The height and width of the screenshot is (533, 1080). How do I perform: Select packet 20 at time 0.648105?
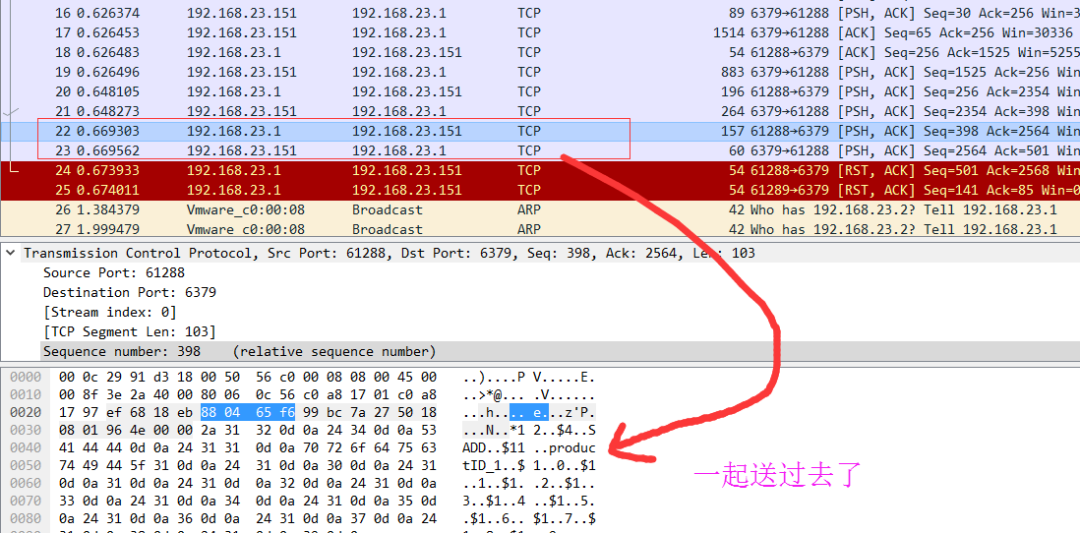coord(540,92)
